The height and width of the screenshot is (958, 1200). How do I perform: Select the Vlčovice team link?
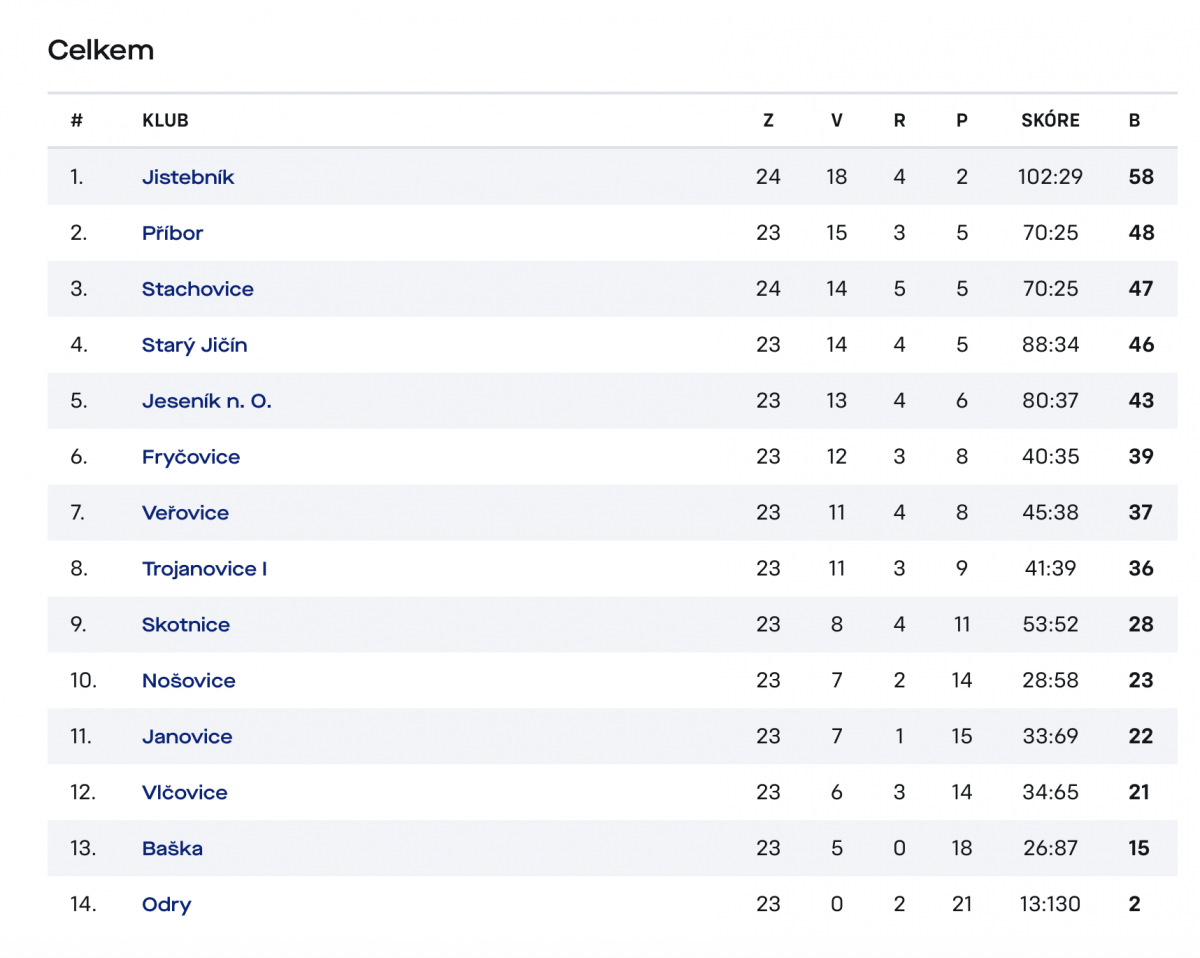point(185,793)
